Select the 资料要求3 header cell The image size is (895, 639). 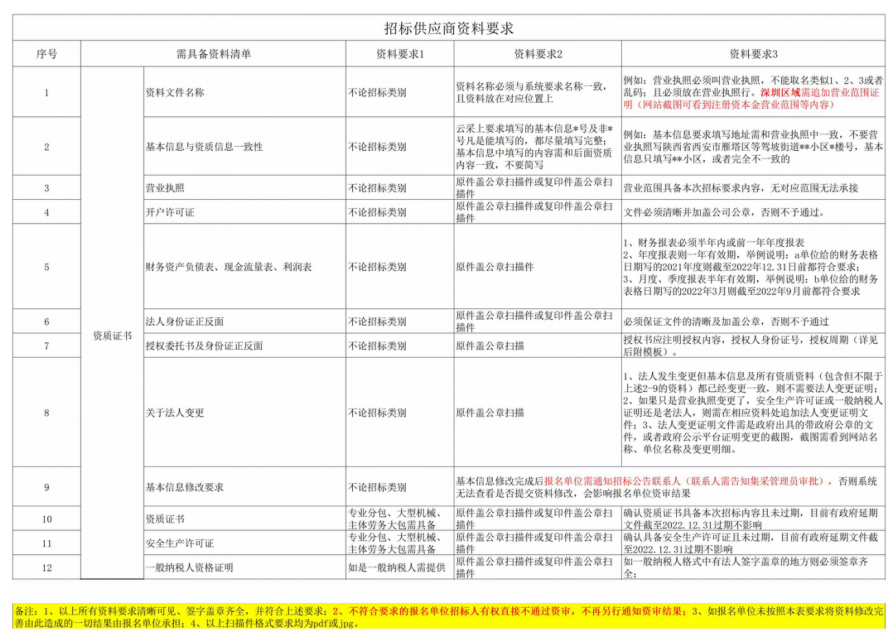click(753, 54)
